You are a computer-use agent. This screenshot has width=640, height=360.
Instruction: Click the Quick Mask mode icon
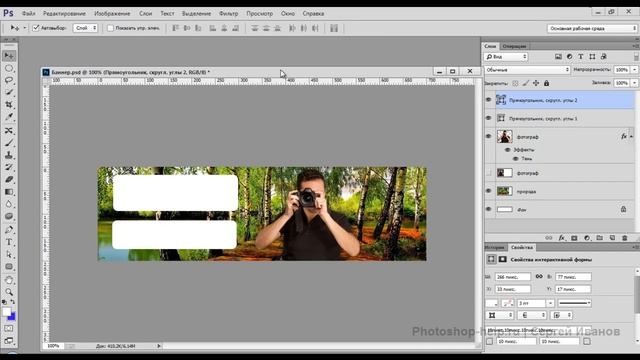pos(9,329)
